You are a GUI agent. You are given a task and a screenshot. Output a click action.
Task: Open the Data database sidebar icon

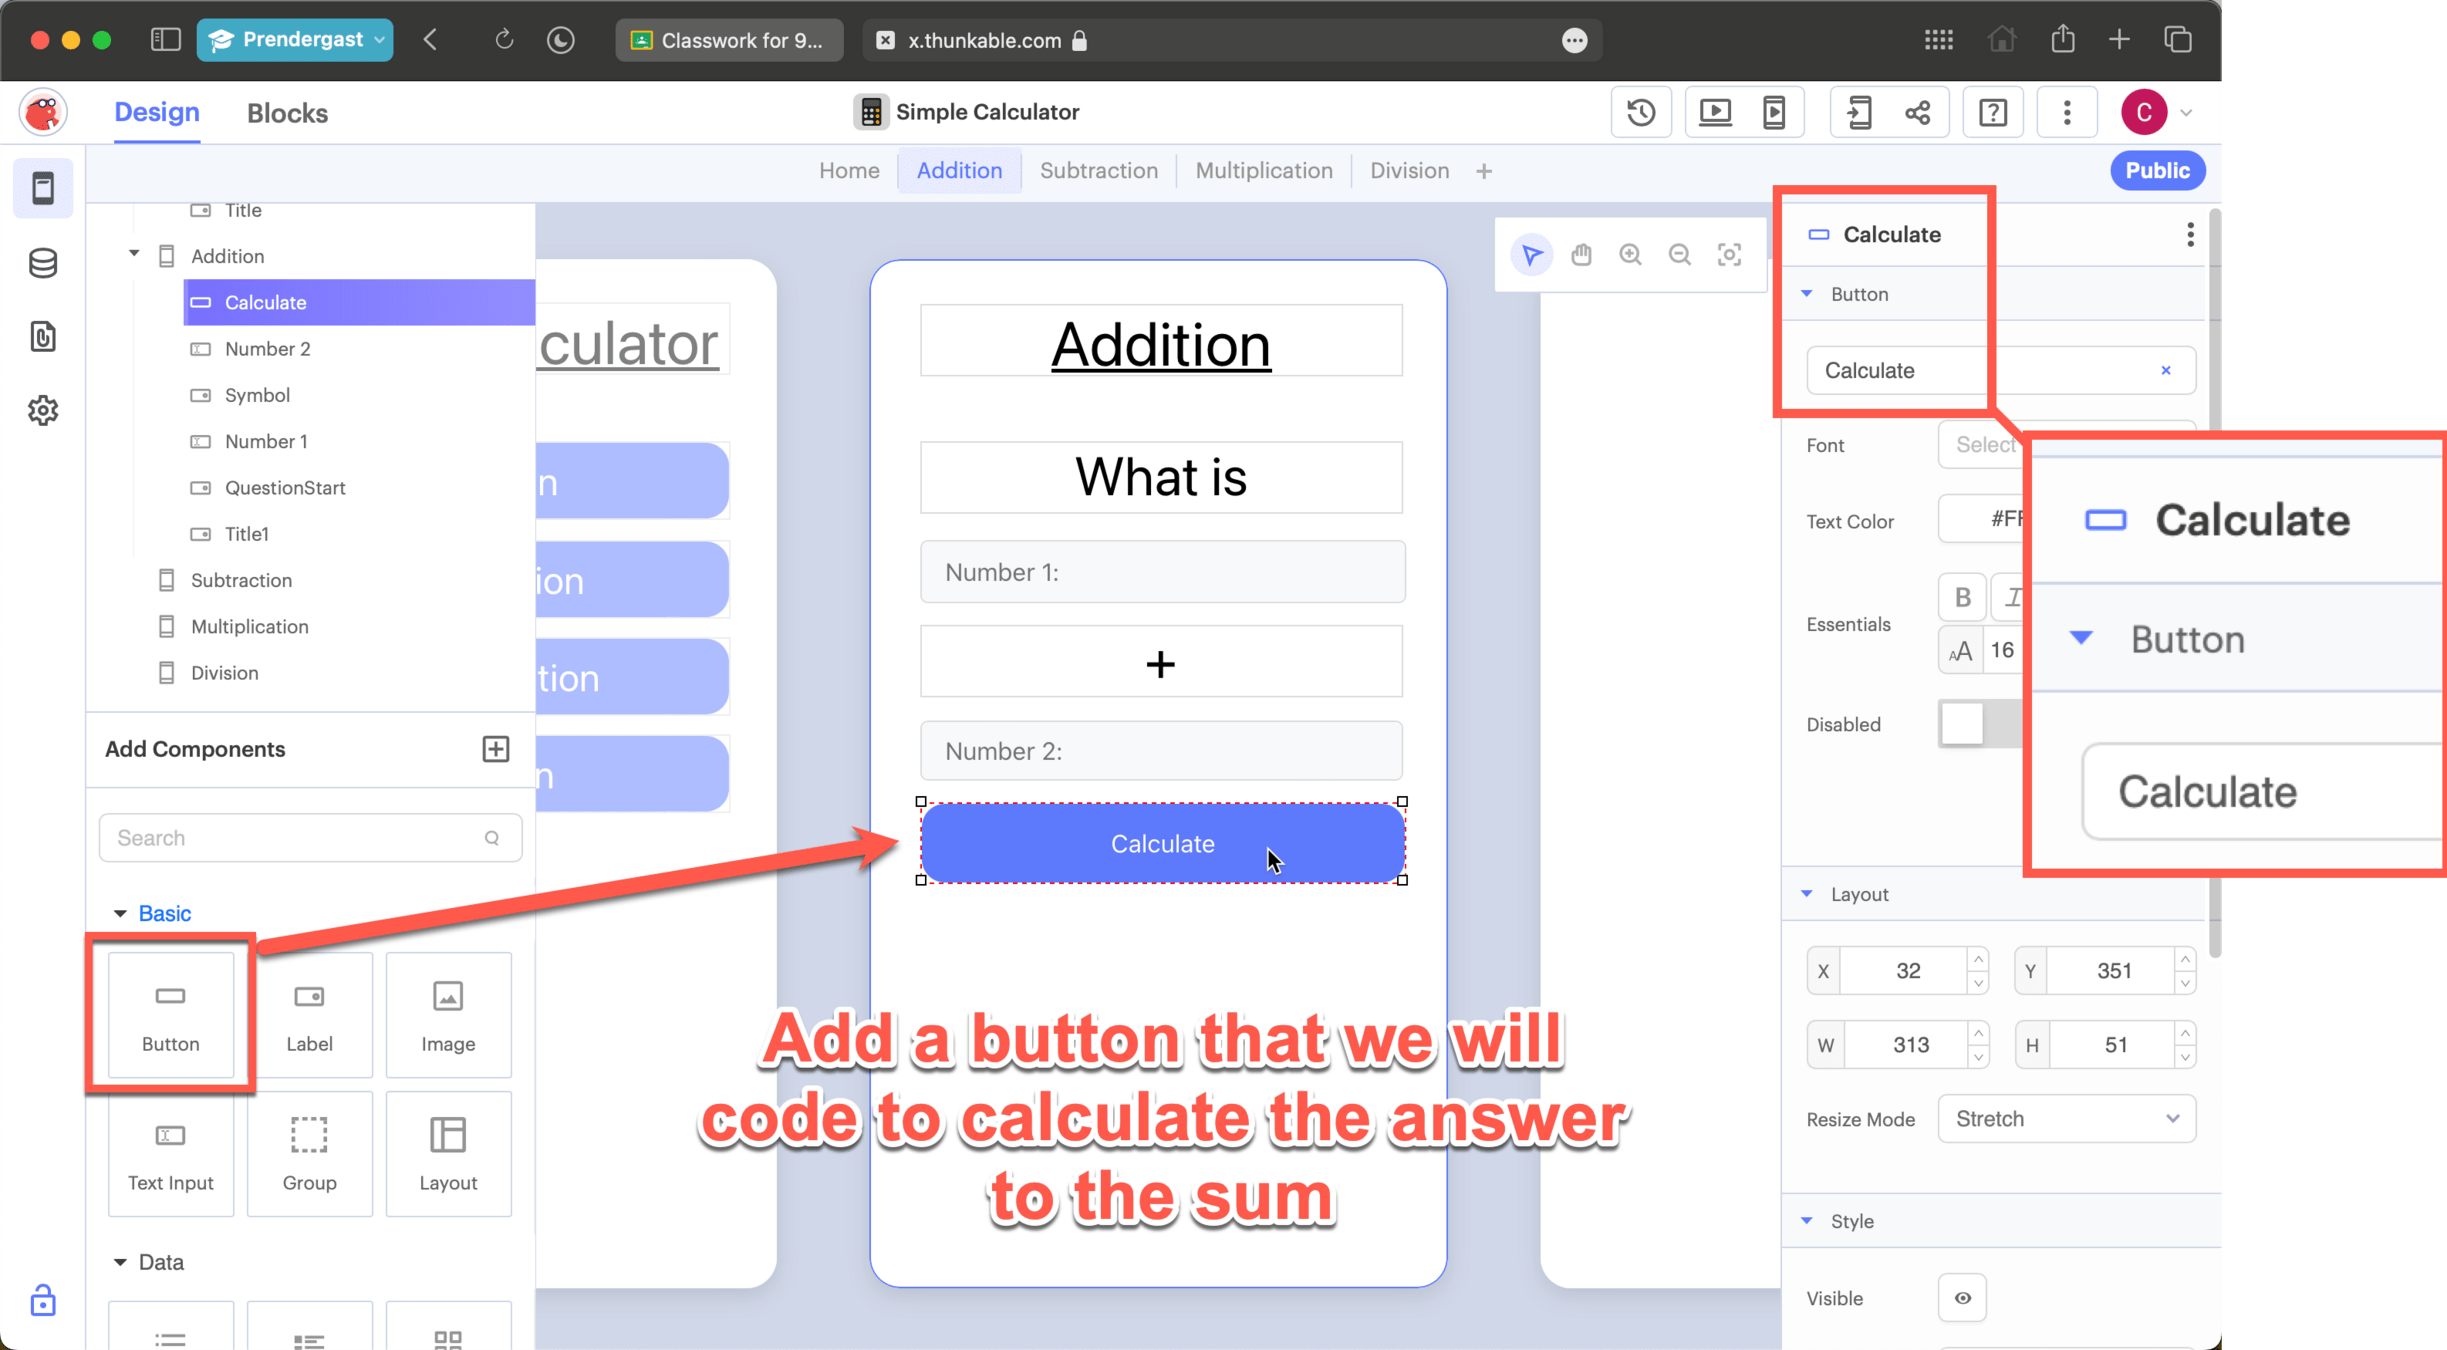[43, 263]
